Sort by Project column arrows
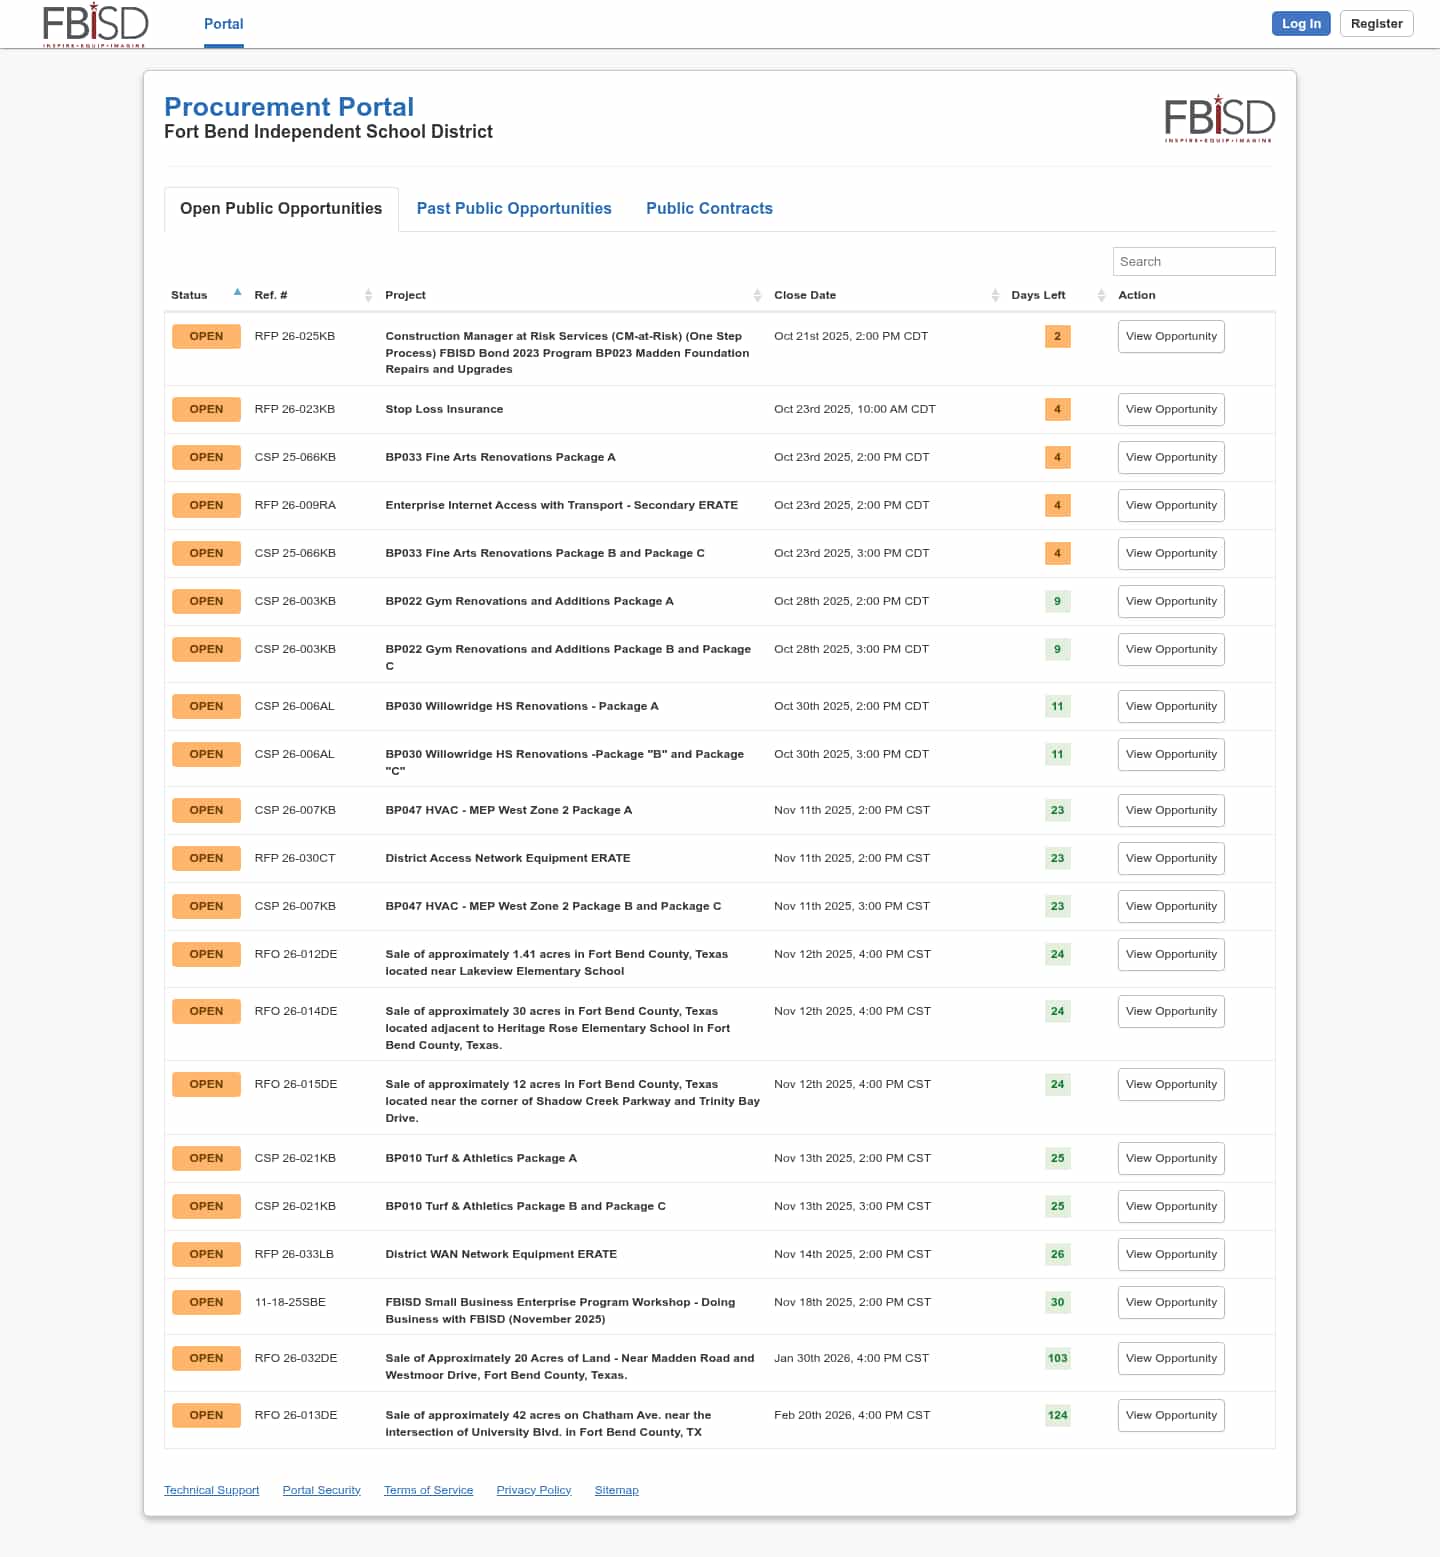 tap(757, 295)
